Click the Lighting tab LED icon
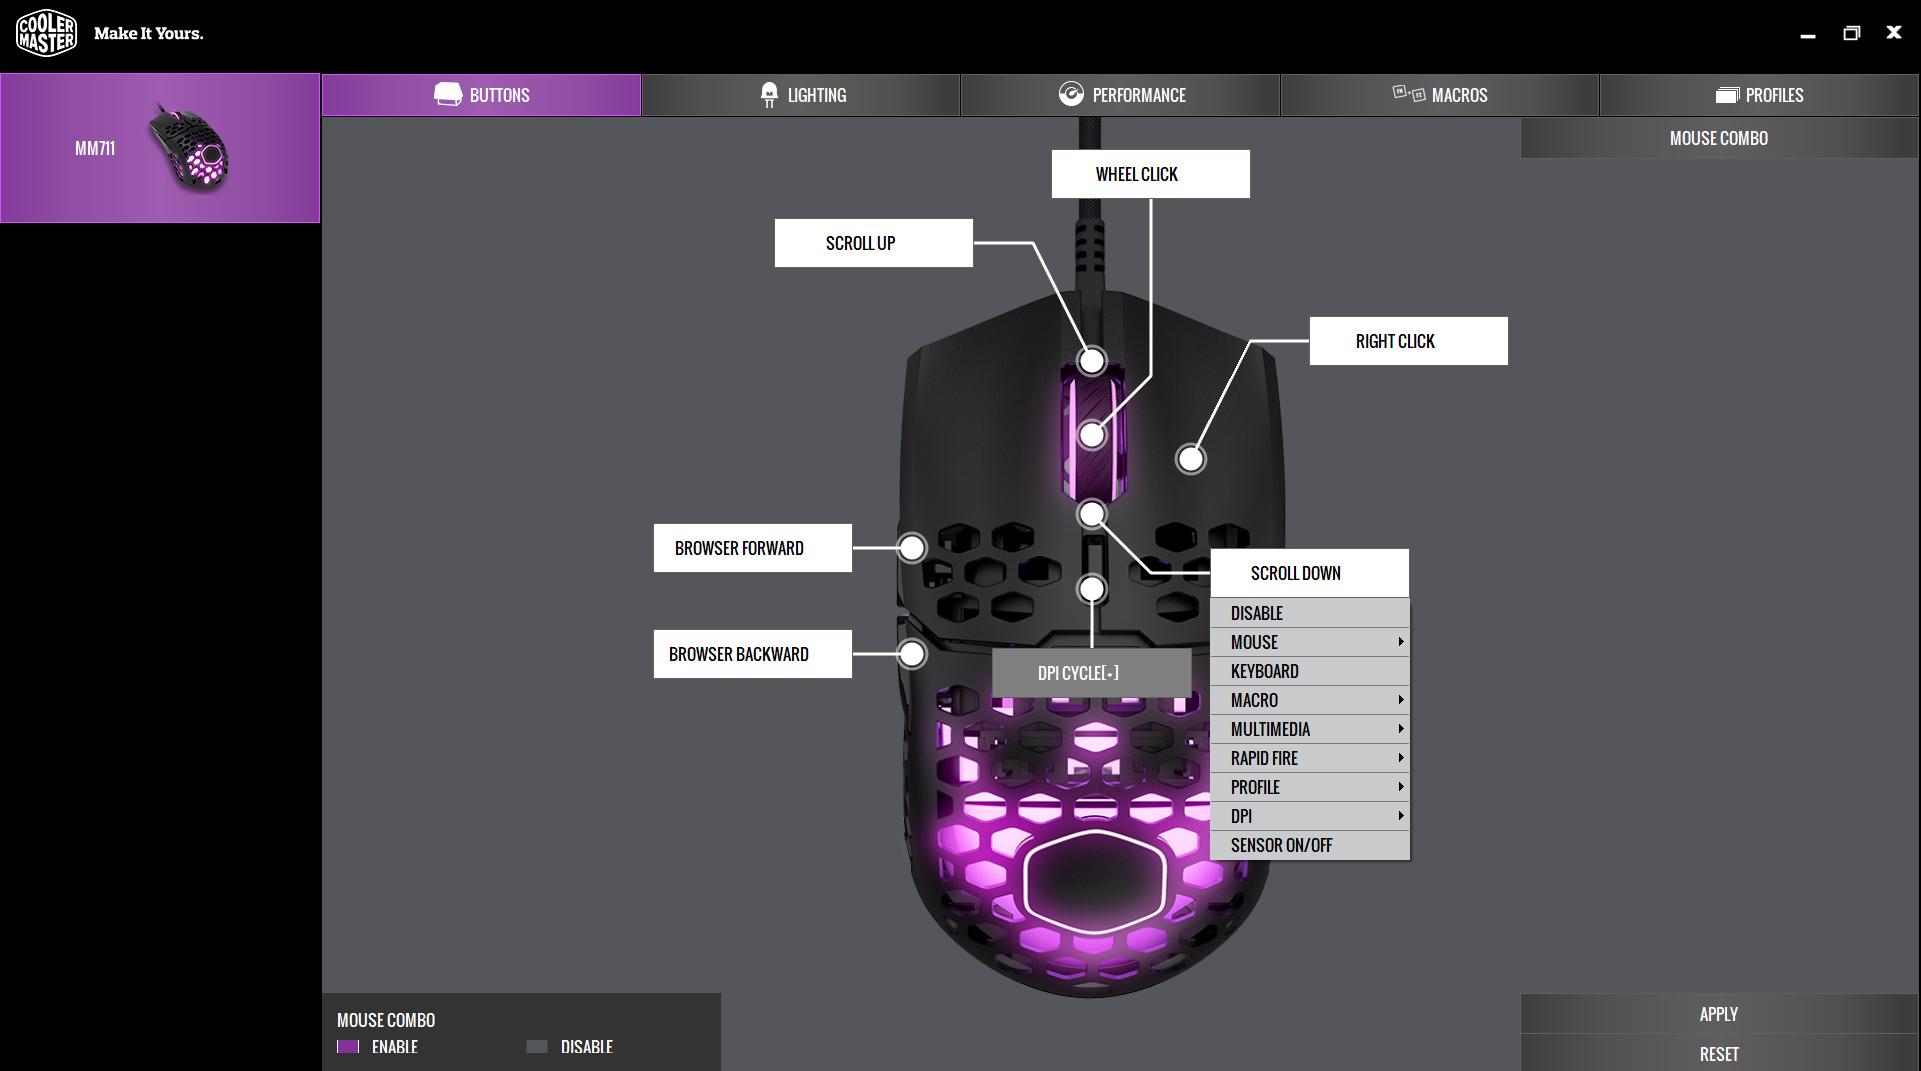This screenshot has height=1071, width=1921. (769, 95)
